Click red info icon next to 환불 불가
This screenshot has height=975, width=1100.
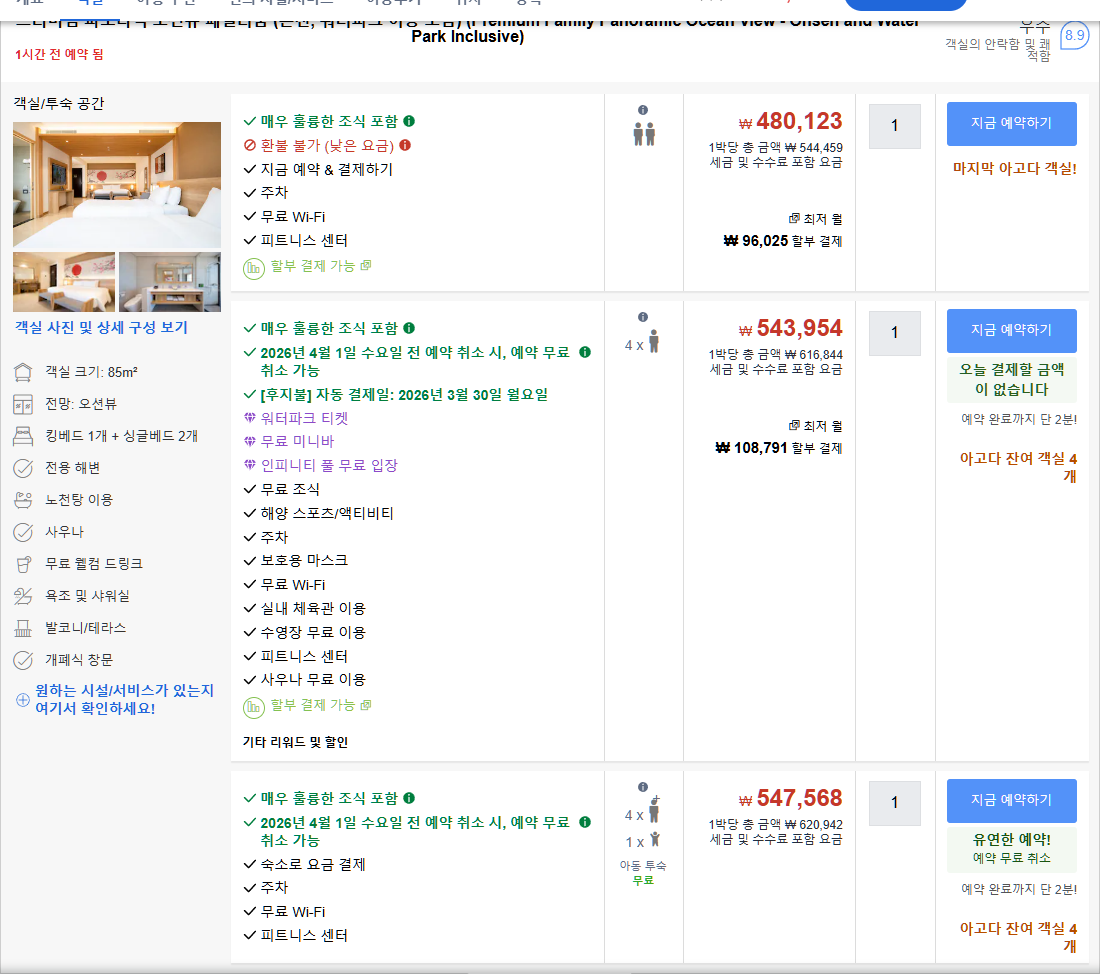point(405,145)
